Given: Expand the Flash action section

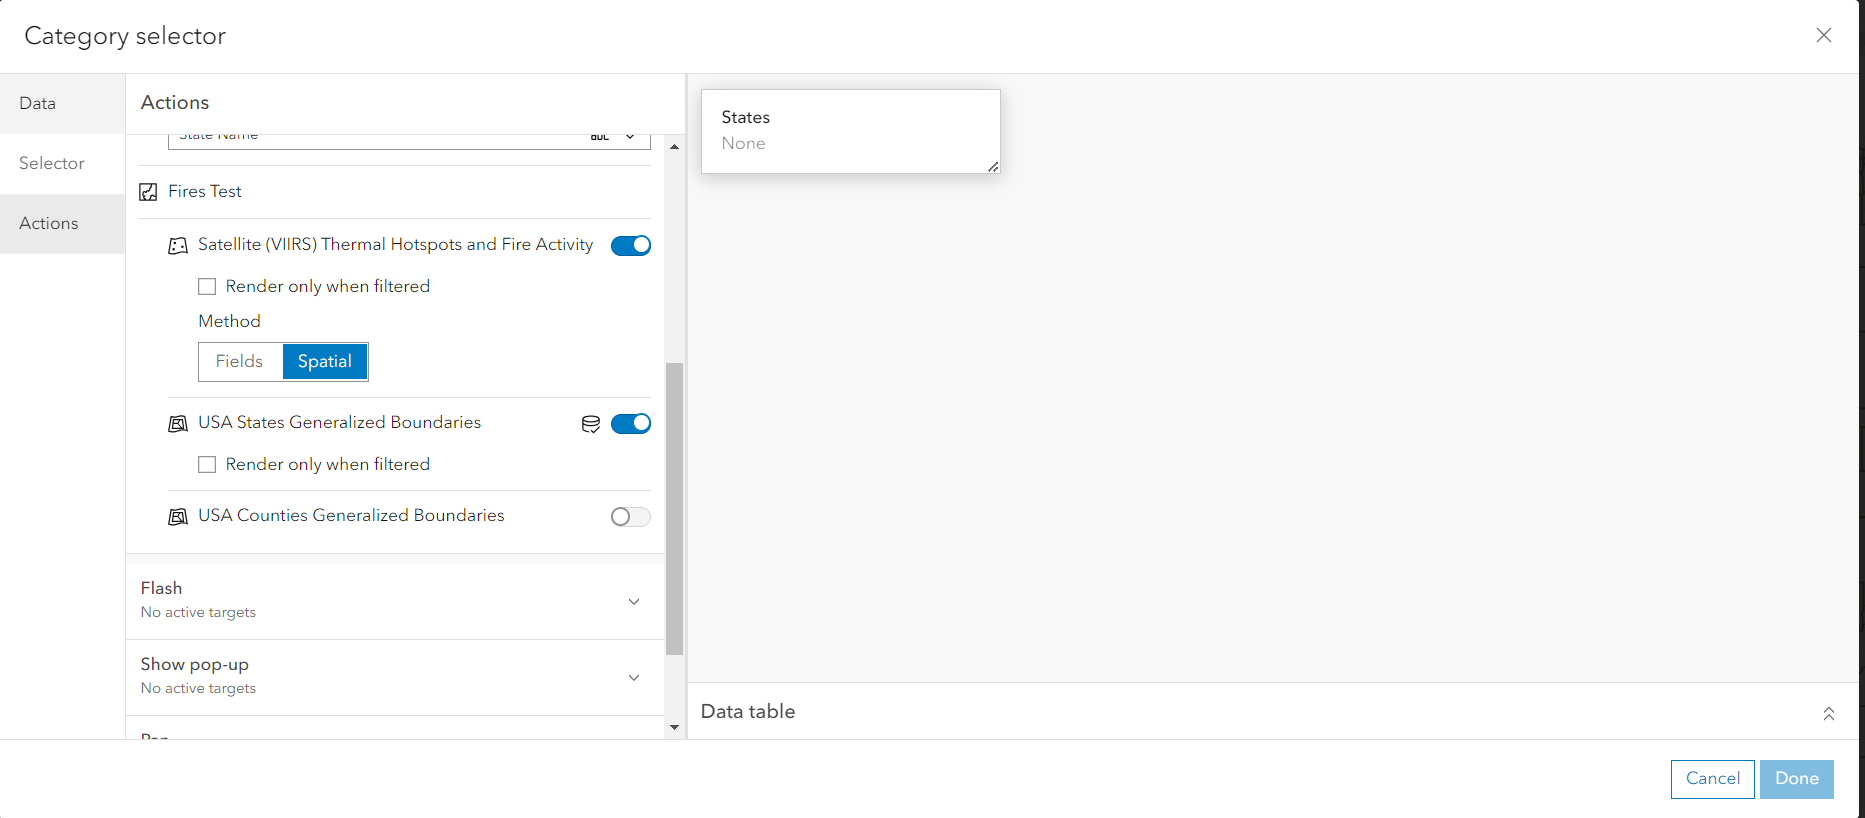Looking at the screenshot, I should click(633, 601).
